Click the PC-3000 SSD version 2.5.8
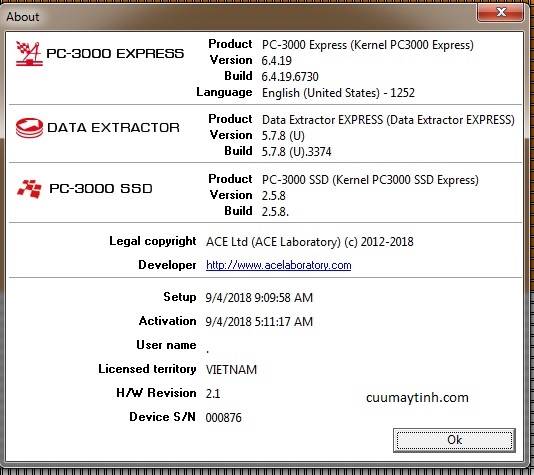Image resolution: width=534 pixels, height=475 pixels. (x=273, y=195)
